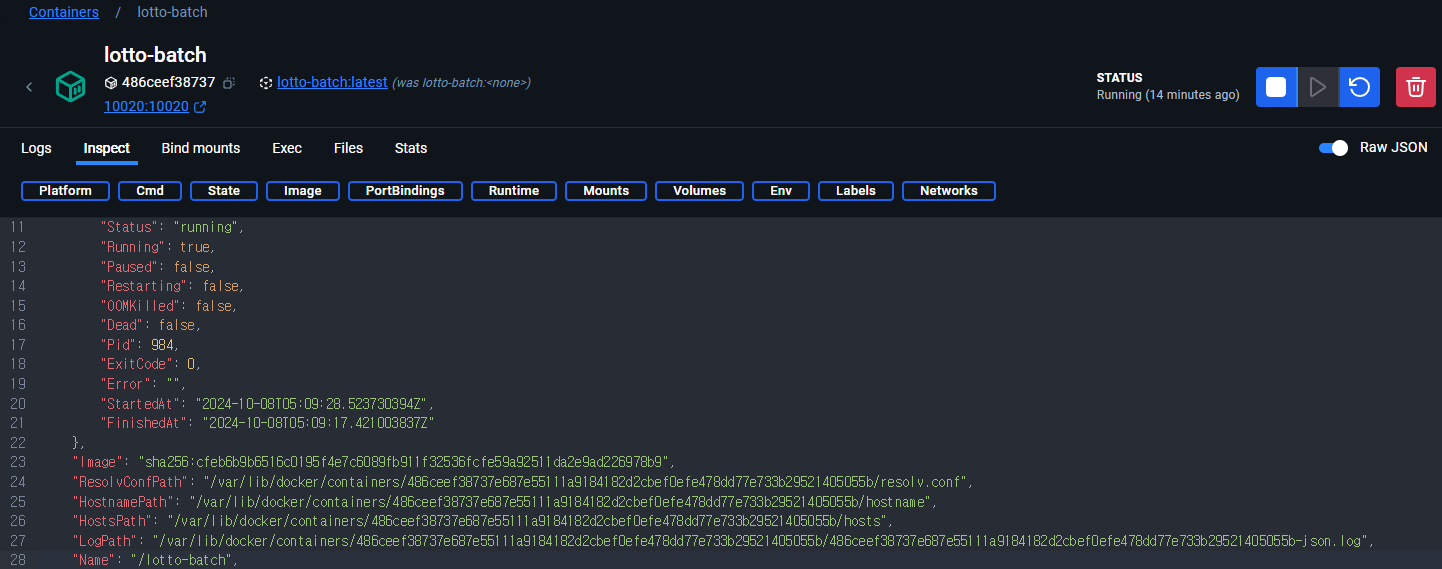Viewport: 1442px width, 569px height.
Task: Select the Inspect tab
Action: (x=107, y=148)
